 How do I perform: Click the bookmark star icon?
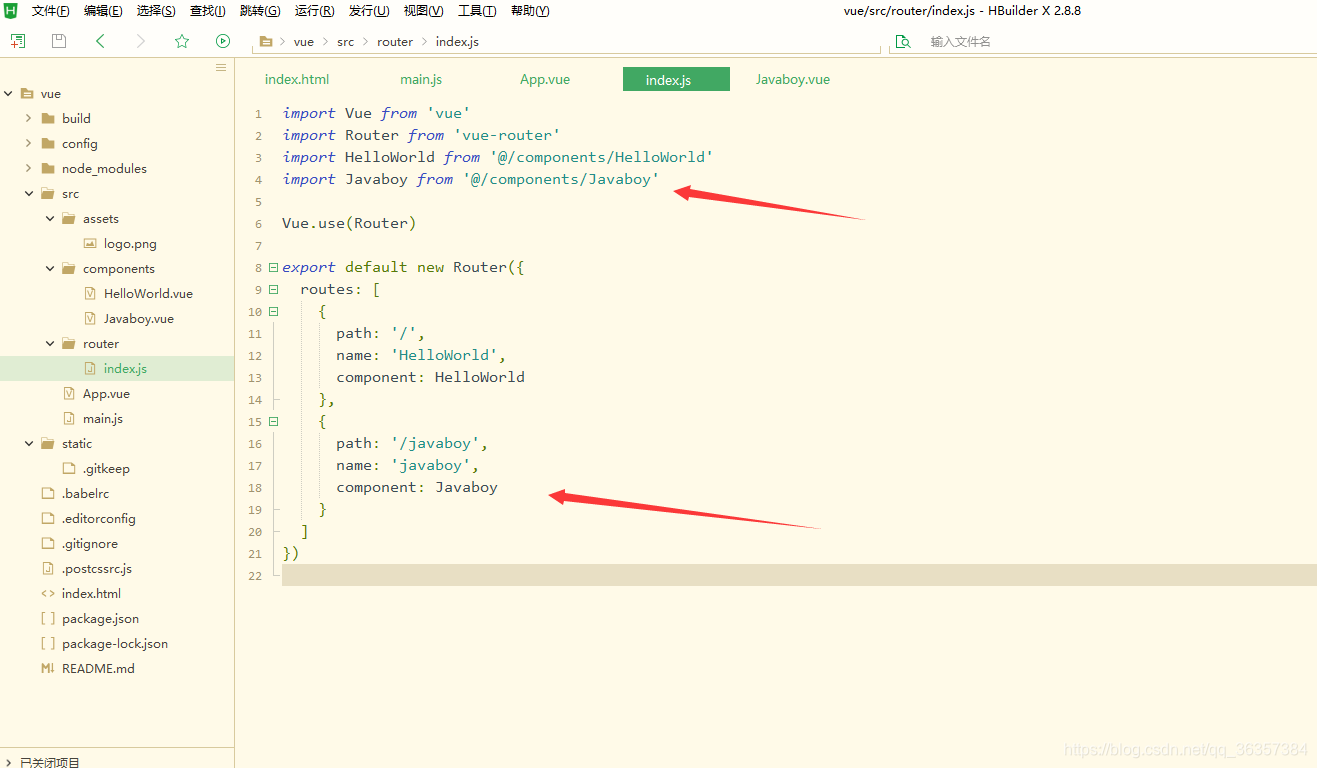[x=182, y=41]
